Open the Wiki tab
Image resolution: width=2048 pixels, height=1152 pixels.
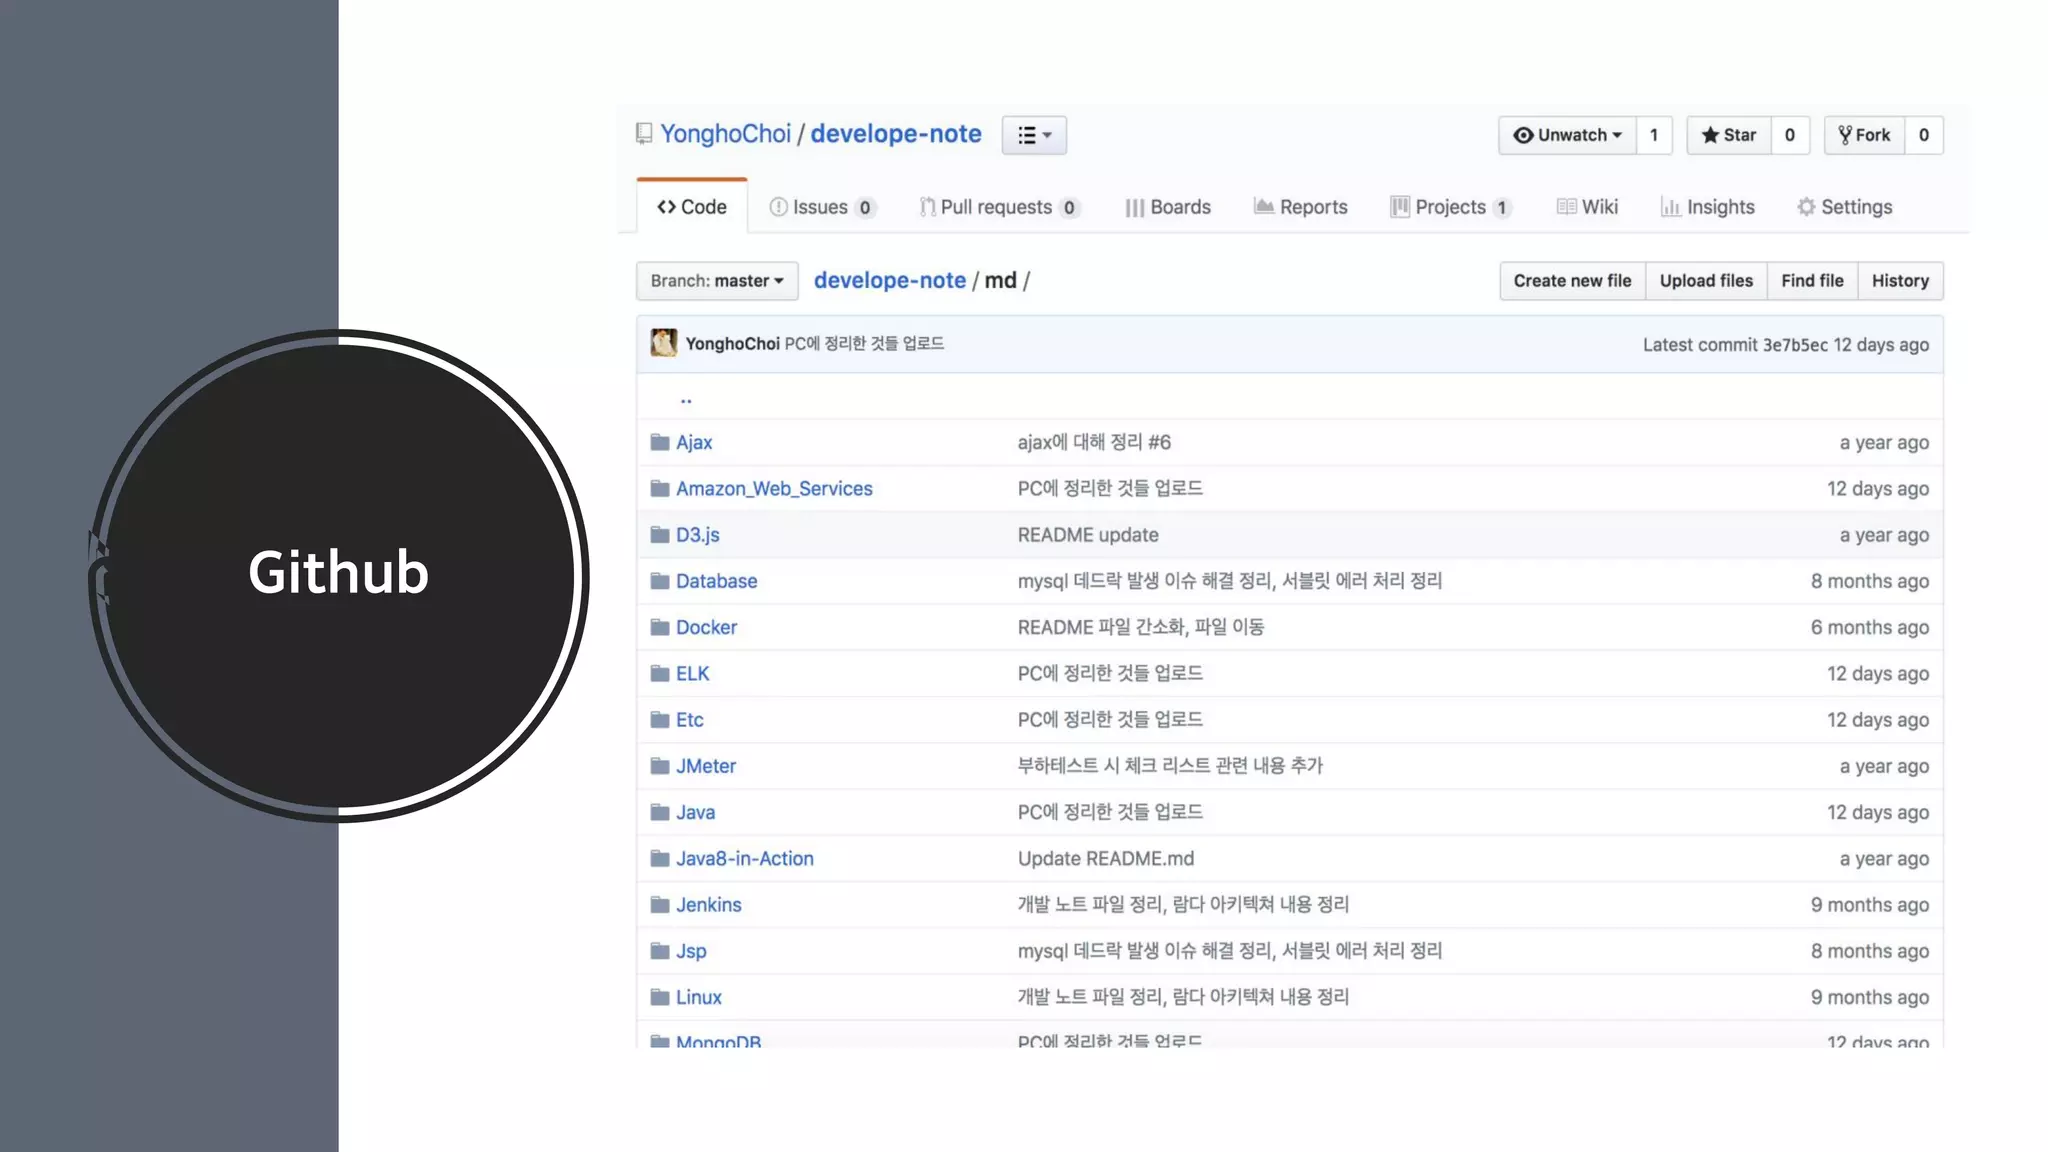click(x=1588, y=207)
